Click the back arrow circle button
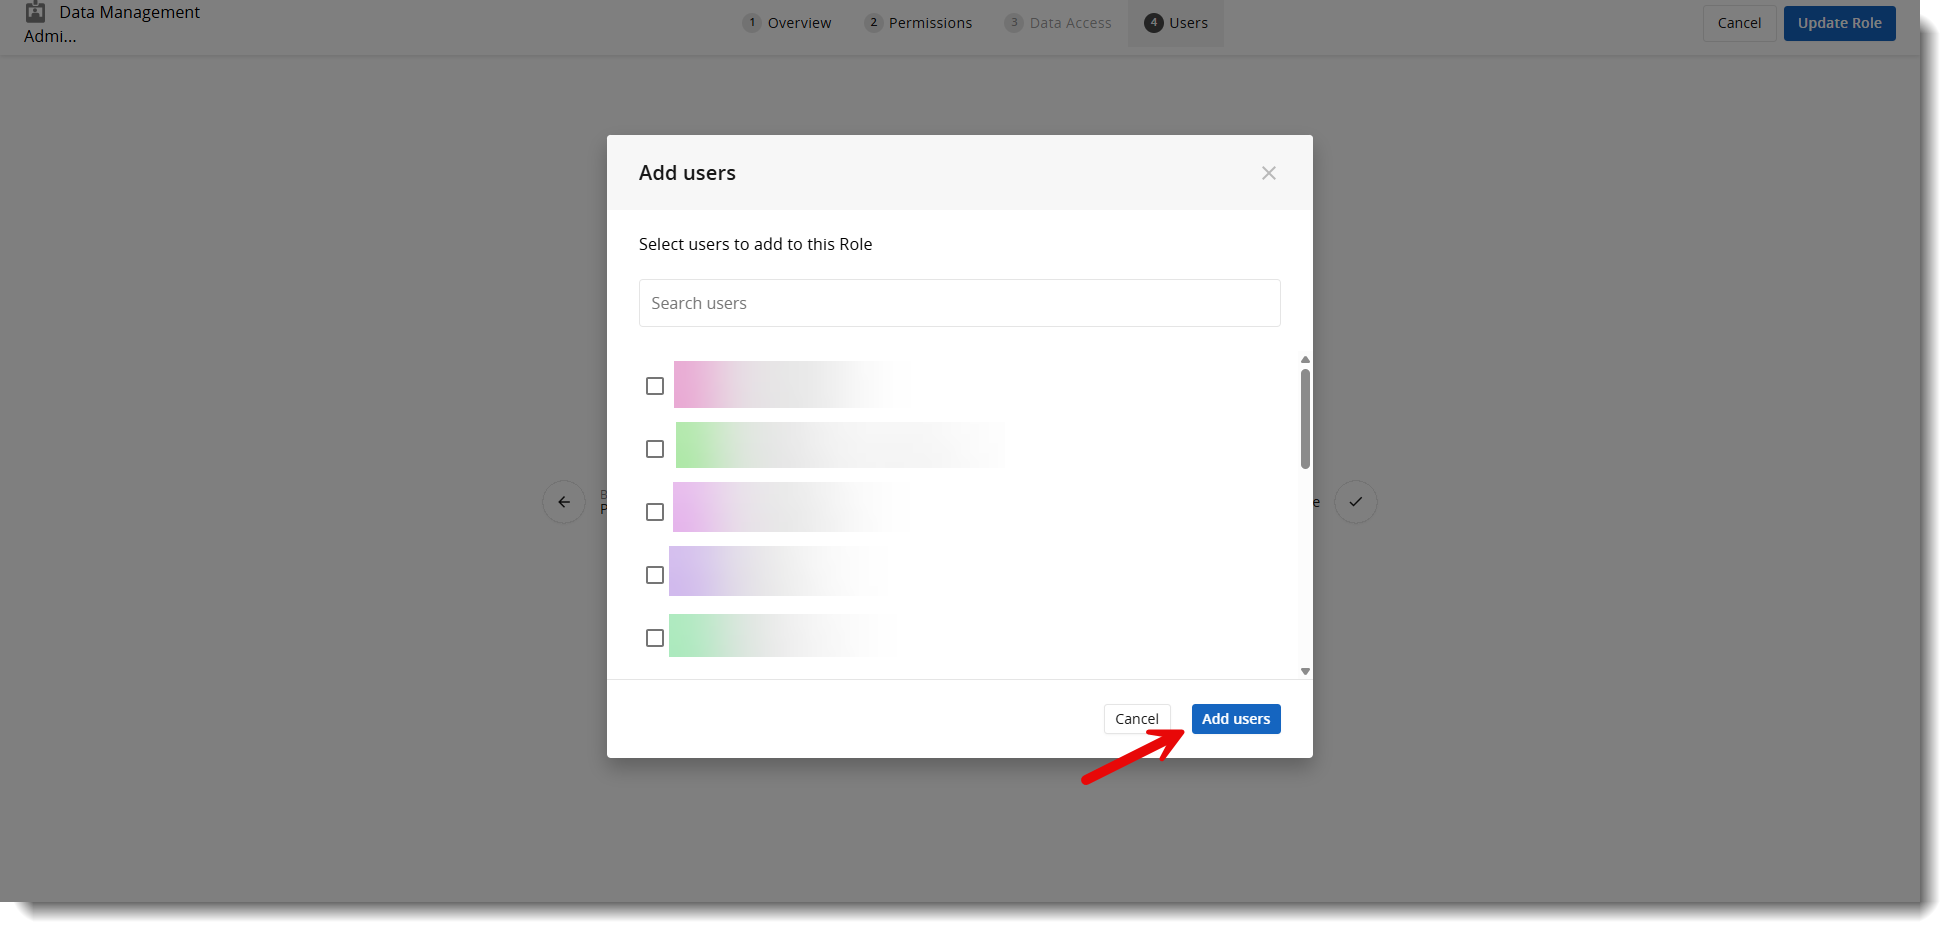The width and height of the screenshot is (1954, 936). [564, 502]
